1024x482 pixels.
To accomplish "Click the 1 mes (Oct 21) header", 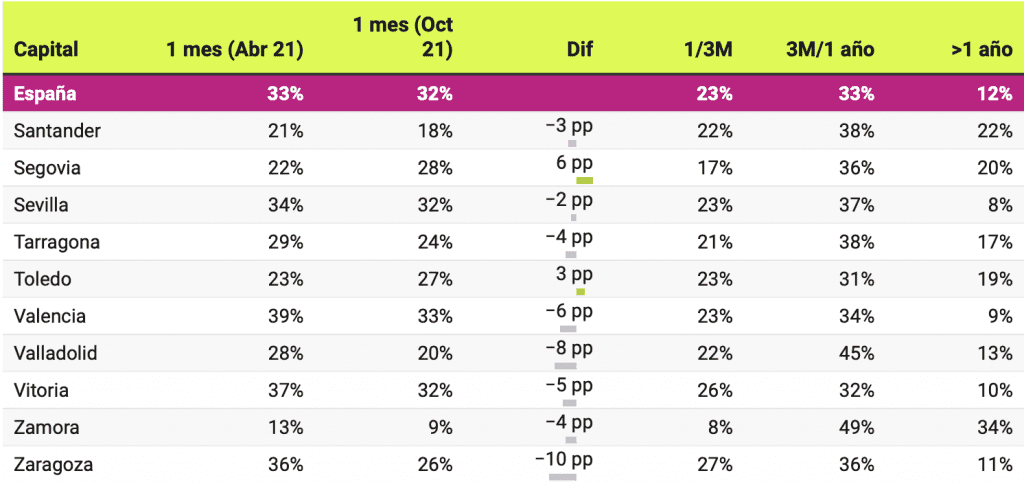I will point(403,36).
